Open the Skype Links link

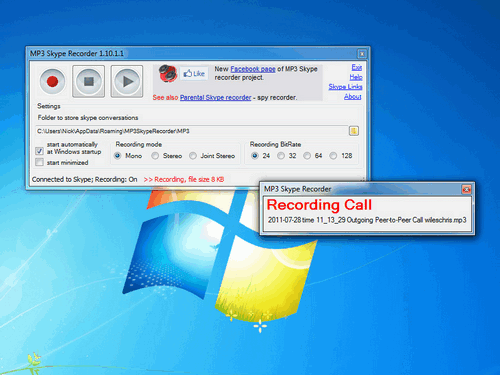(345, 87)
